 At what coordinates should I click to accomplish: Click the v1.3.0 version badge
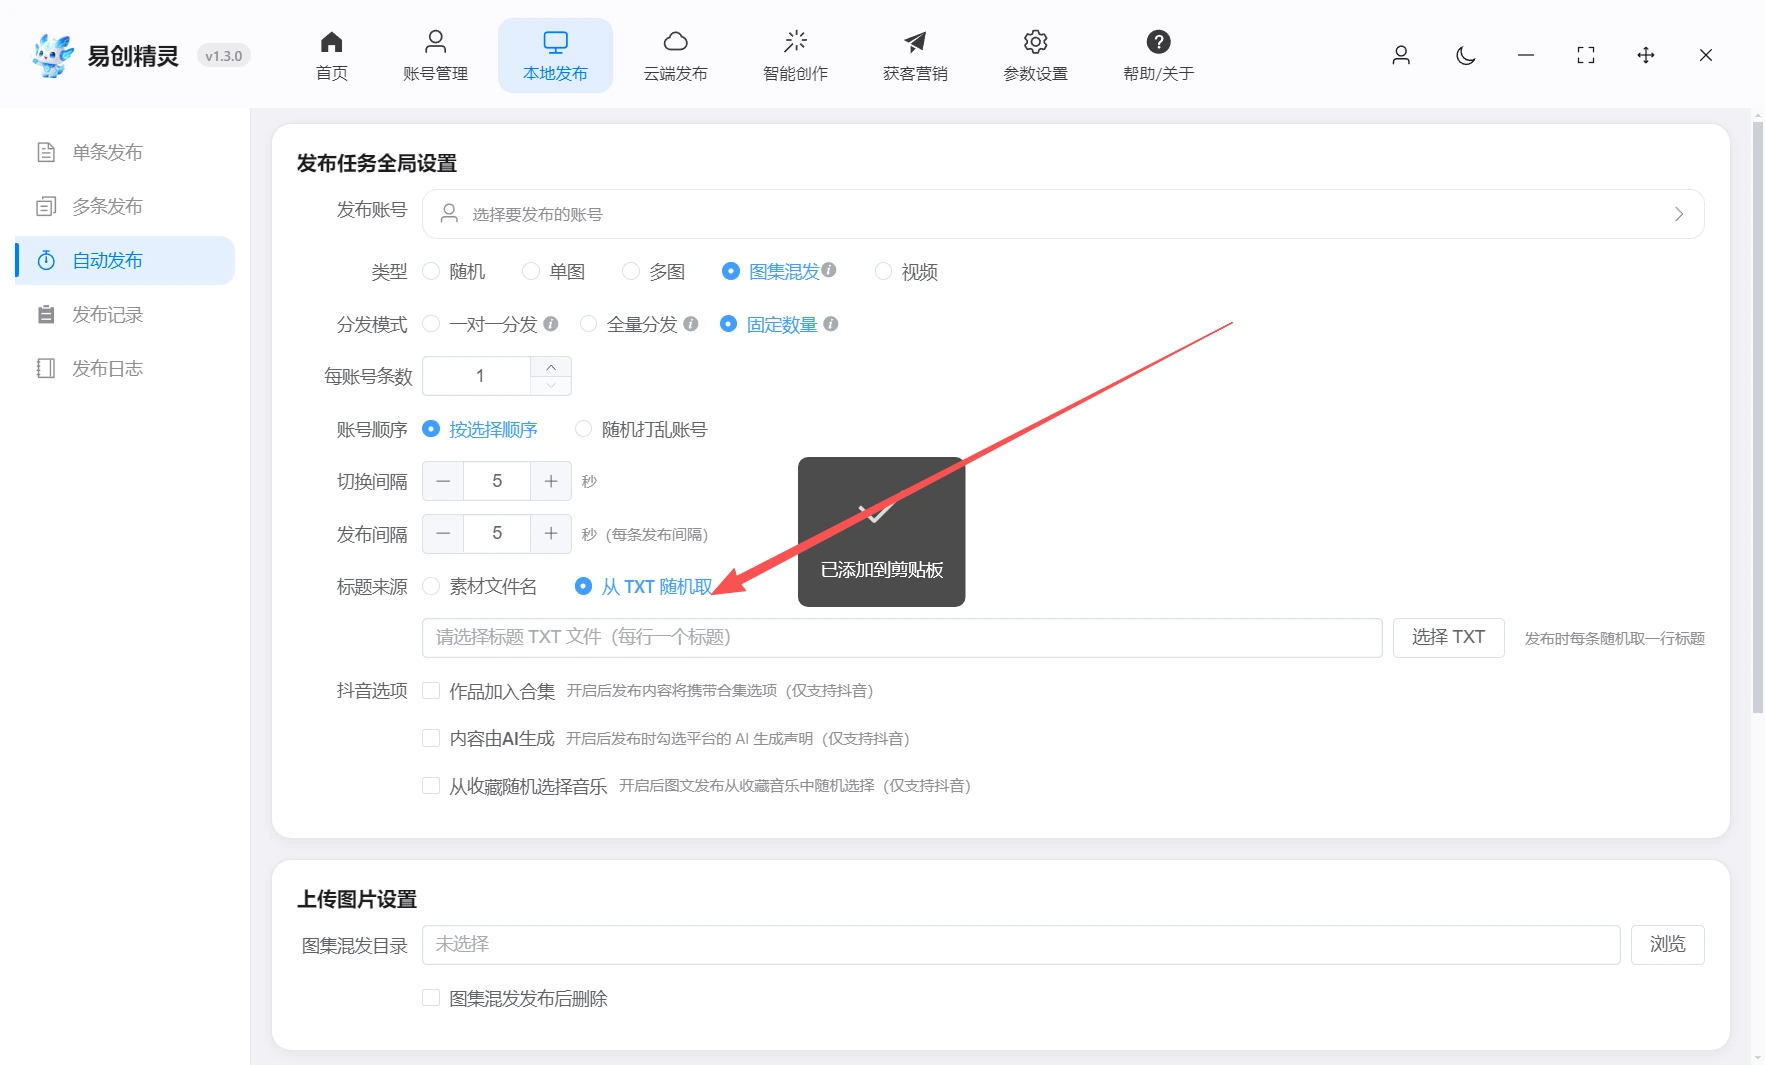pyautogui.click(x=224, y=56)
